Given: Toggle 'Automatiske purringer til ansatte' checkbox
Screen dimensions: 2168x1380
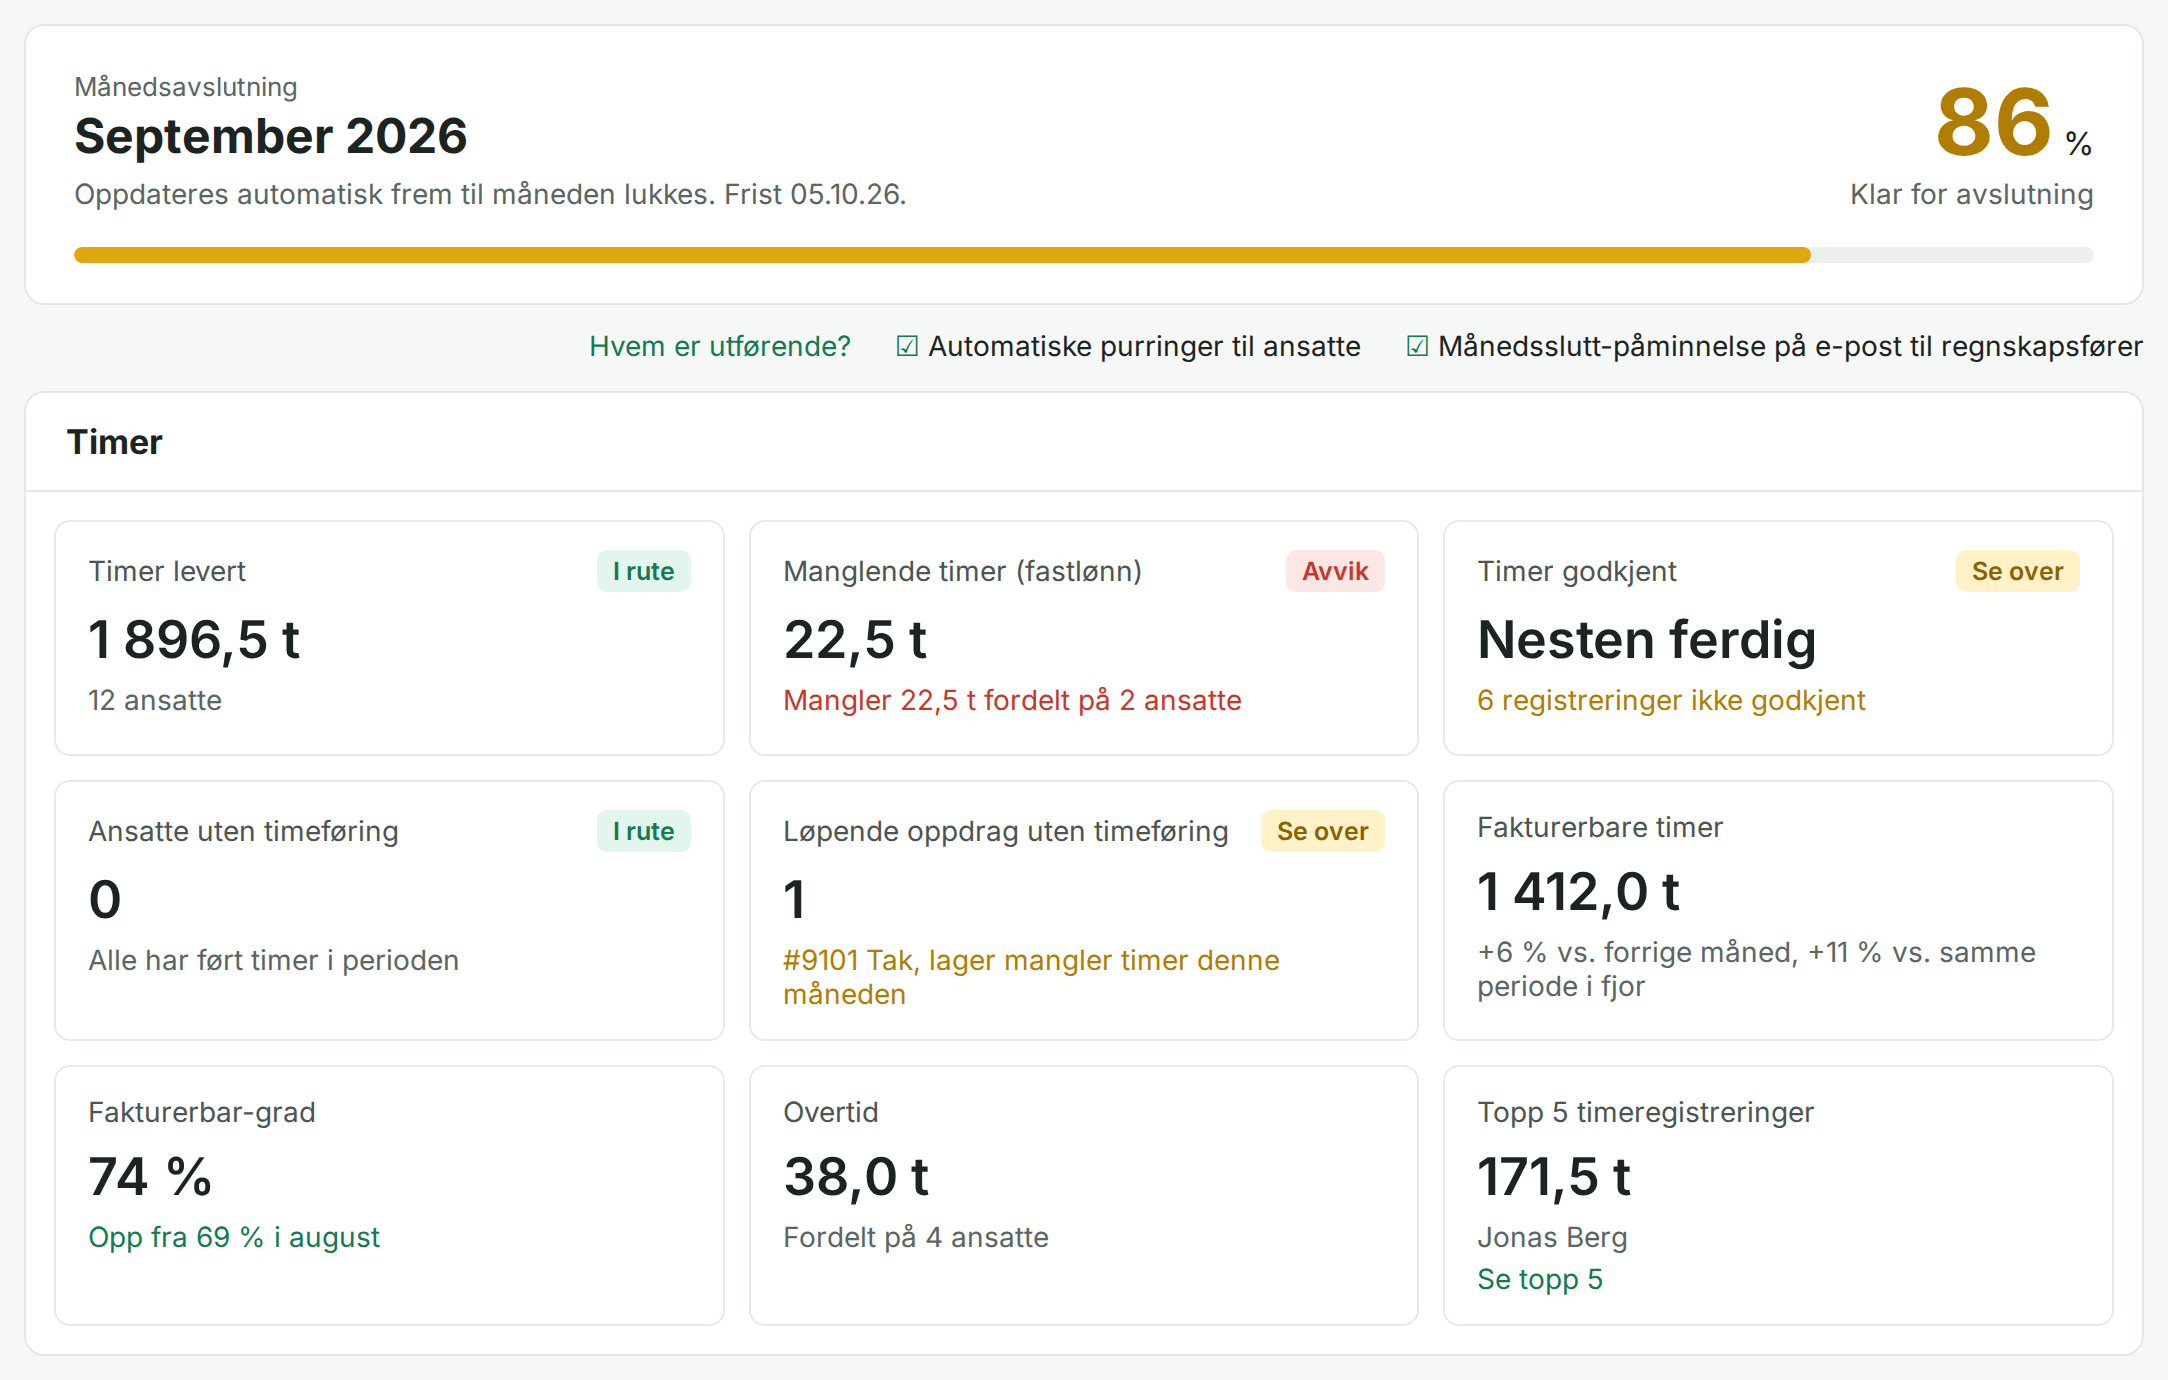Looking at the screenshot, I should (907, 346).
